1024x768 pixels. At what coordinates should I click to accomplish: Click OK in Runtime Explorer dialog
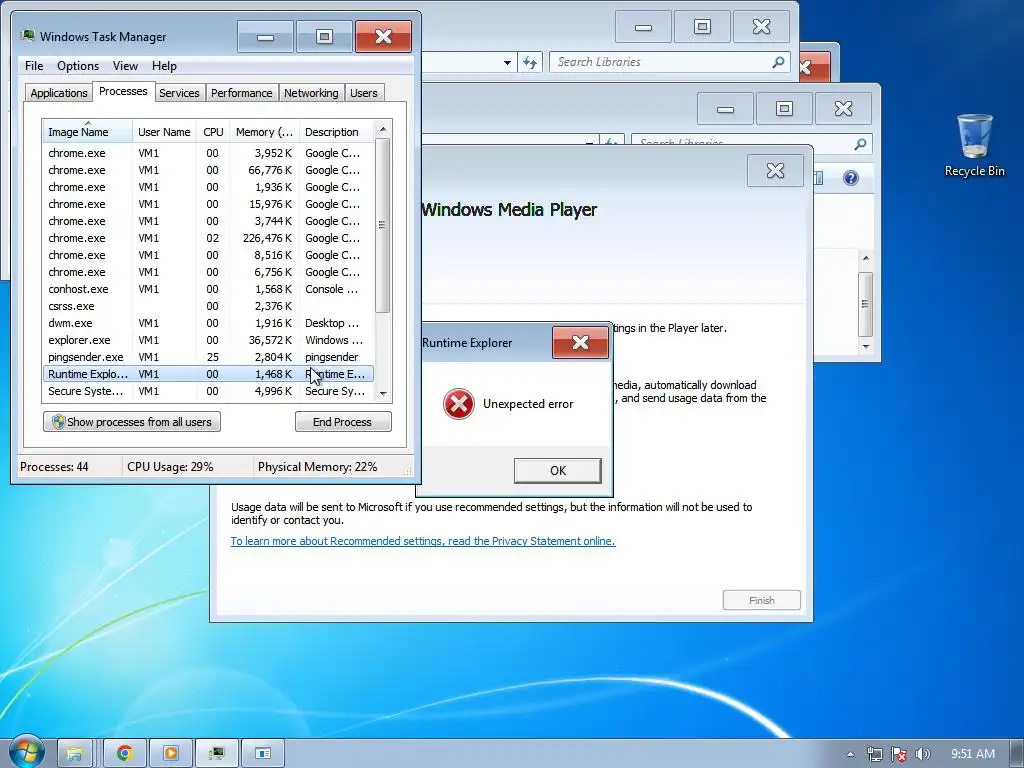pos(558,470)
